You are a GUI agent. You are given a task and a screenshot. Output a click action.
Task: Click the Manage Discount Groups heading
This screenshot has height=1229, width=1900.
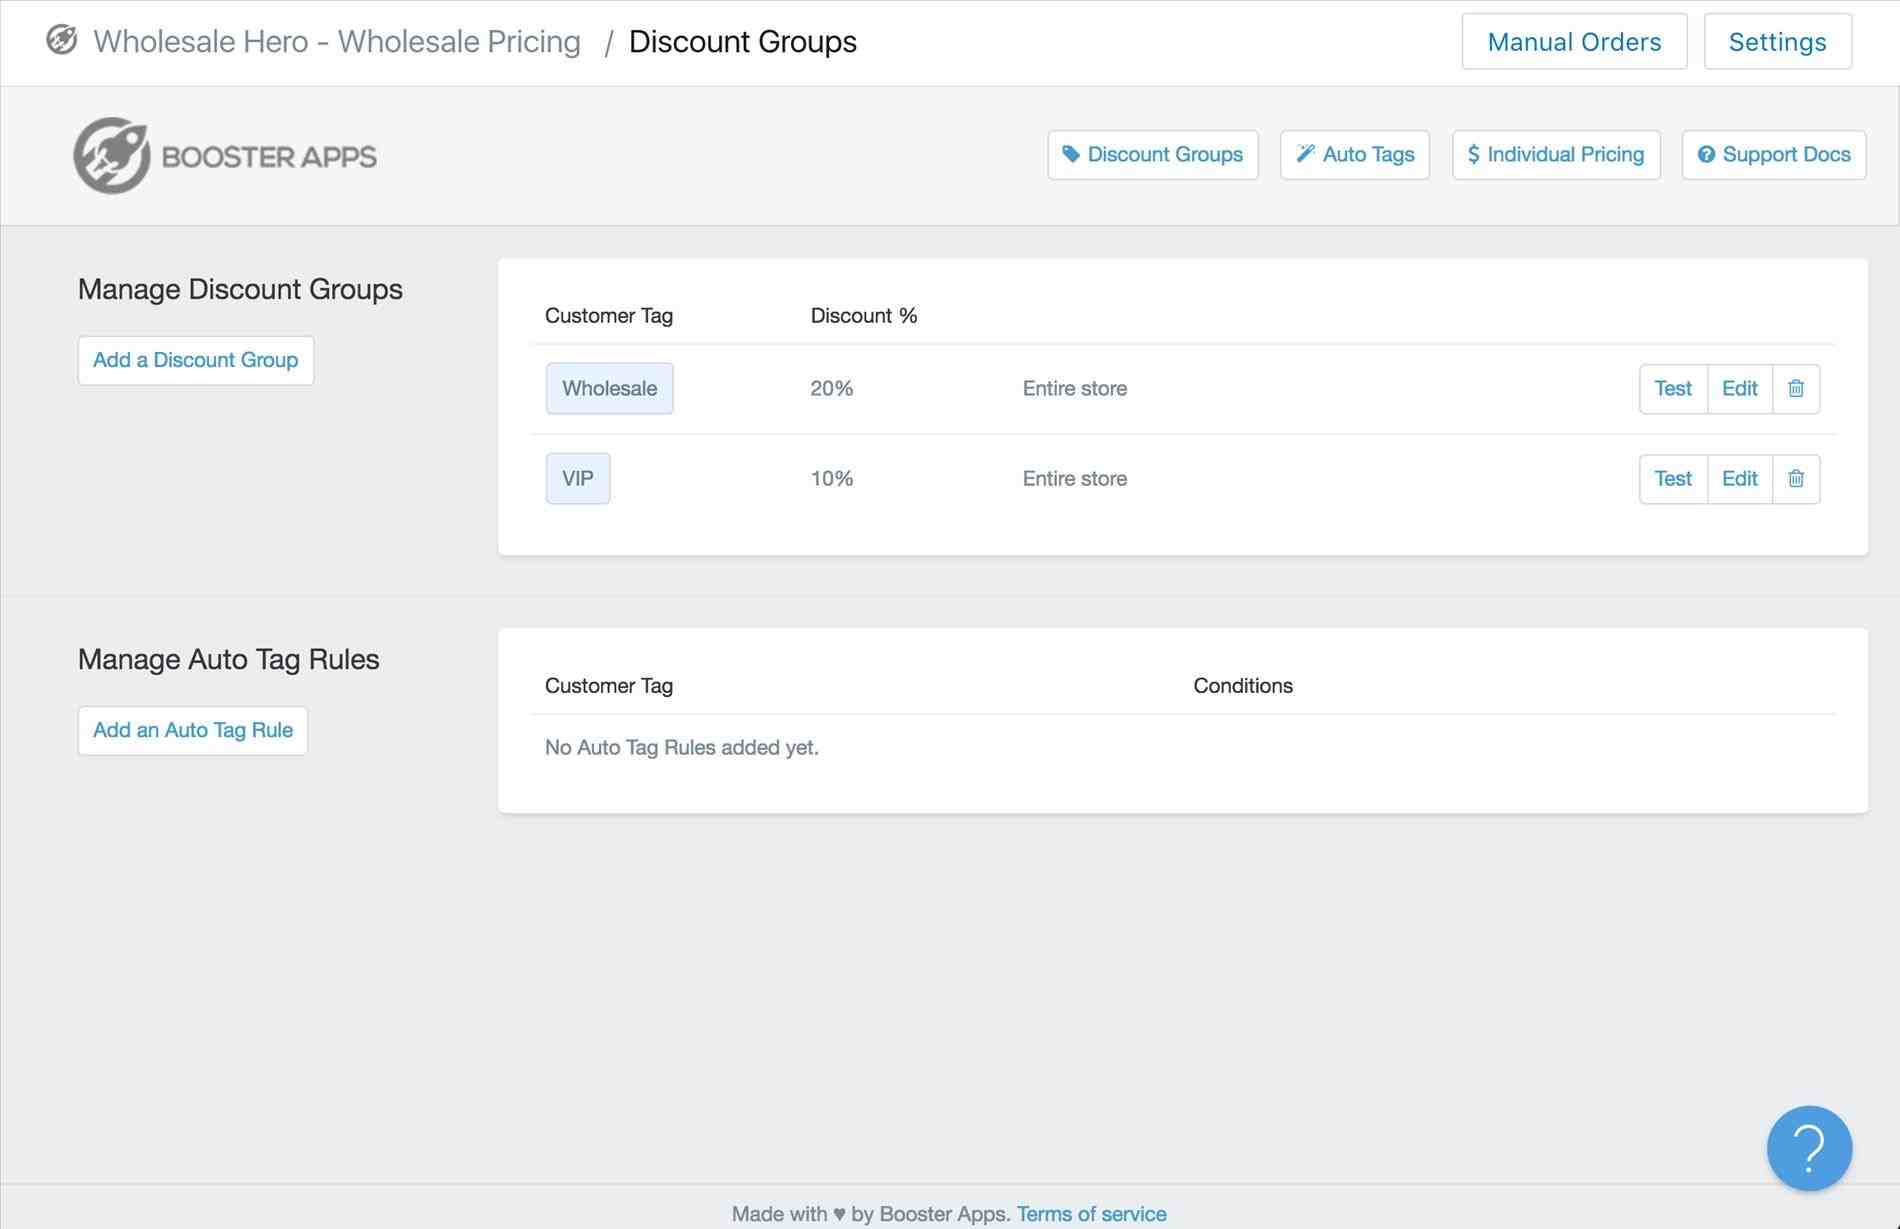tap(240, 289)
